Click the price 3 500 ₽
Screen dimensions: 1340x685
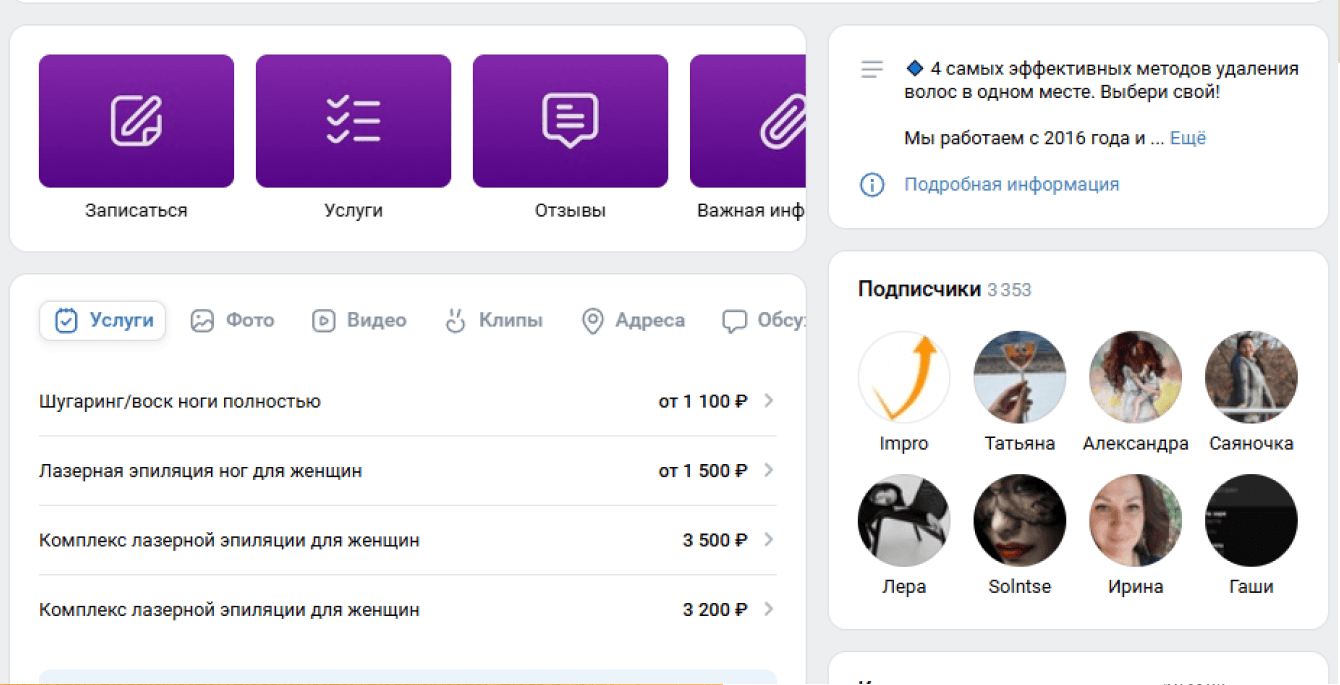[715, 541]
